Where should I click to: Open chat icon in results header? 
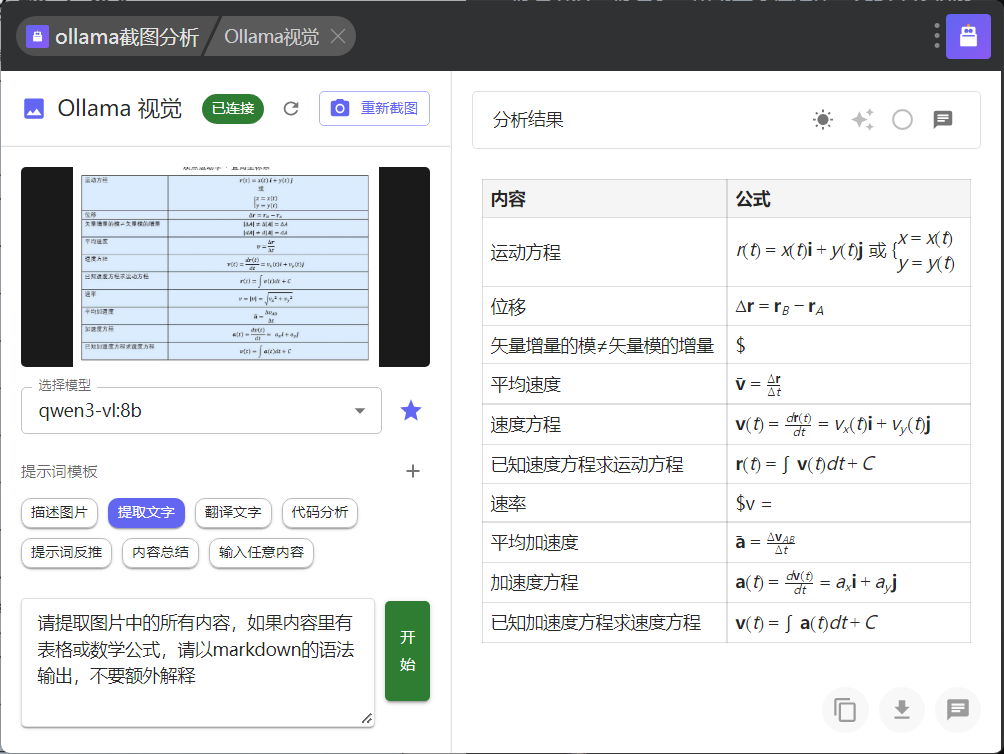pos(942,120)
